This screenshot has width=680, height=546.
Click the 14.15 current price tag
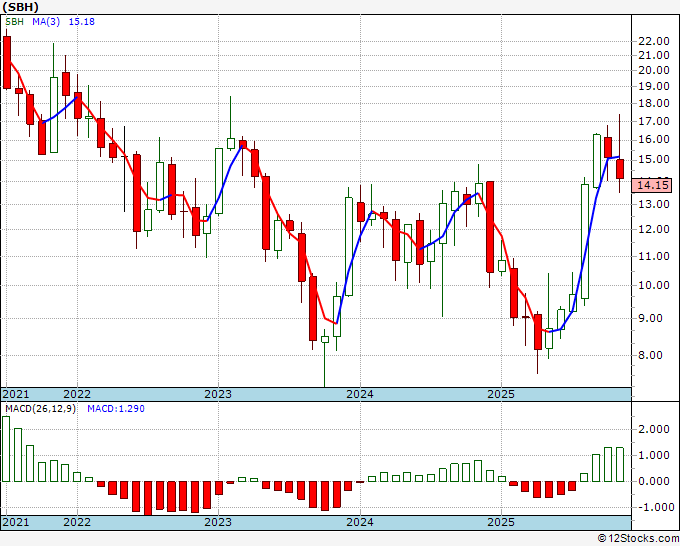click(654, 186)
